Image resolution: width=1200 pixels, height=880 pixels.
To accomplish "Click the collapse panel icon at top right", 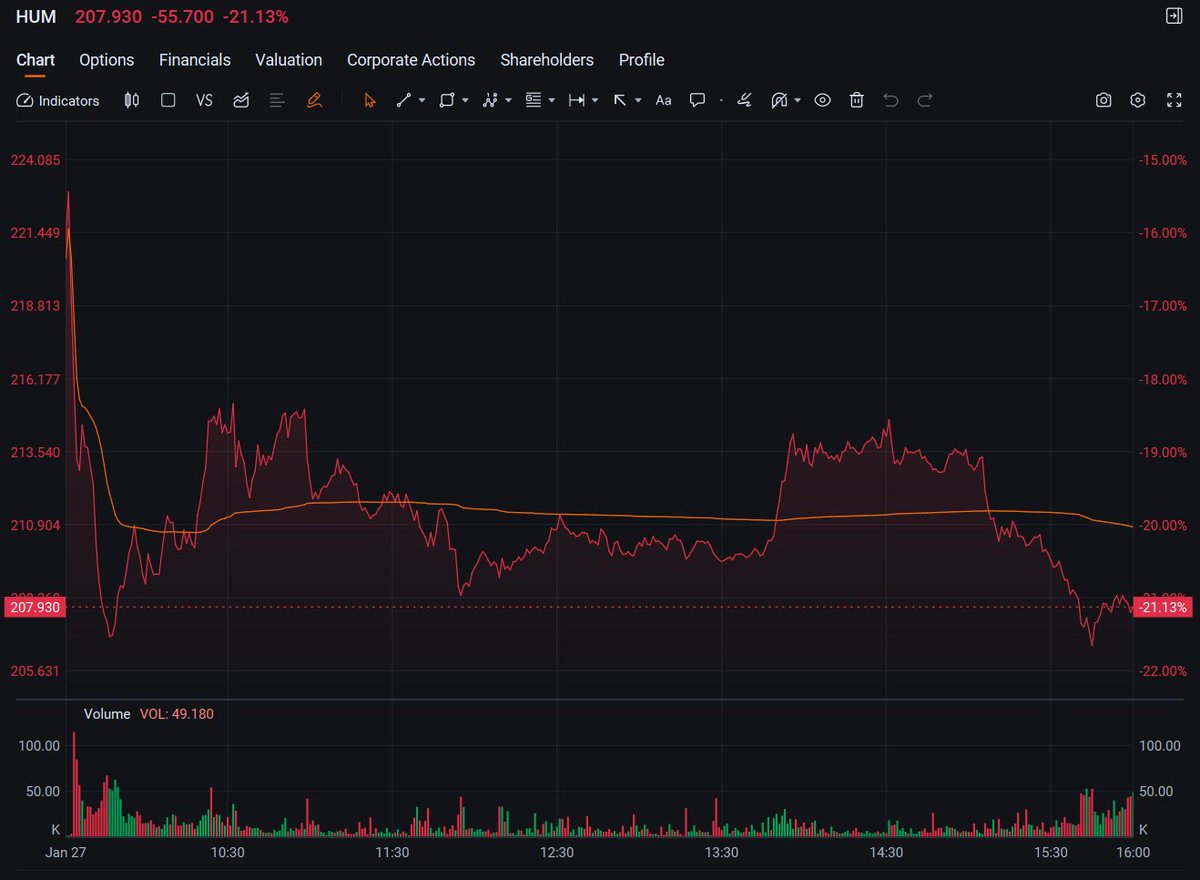I will (1174, 16).
